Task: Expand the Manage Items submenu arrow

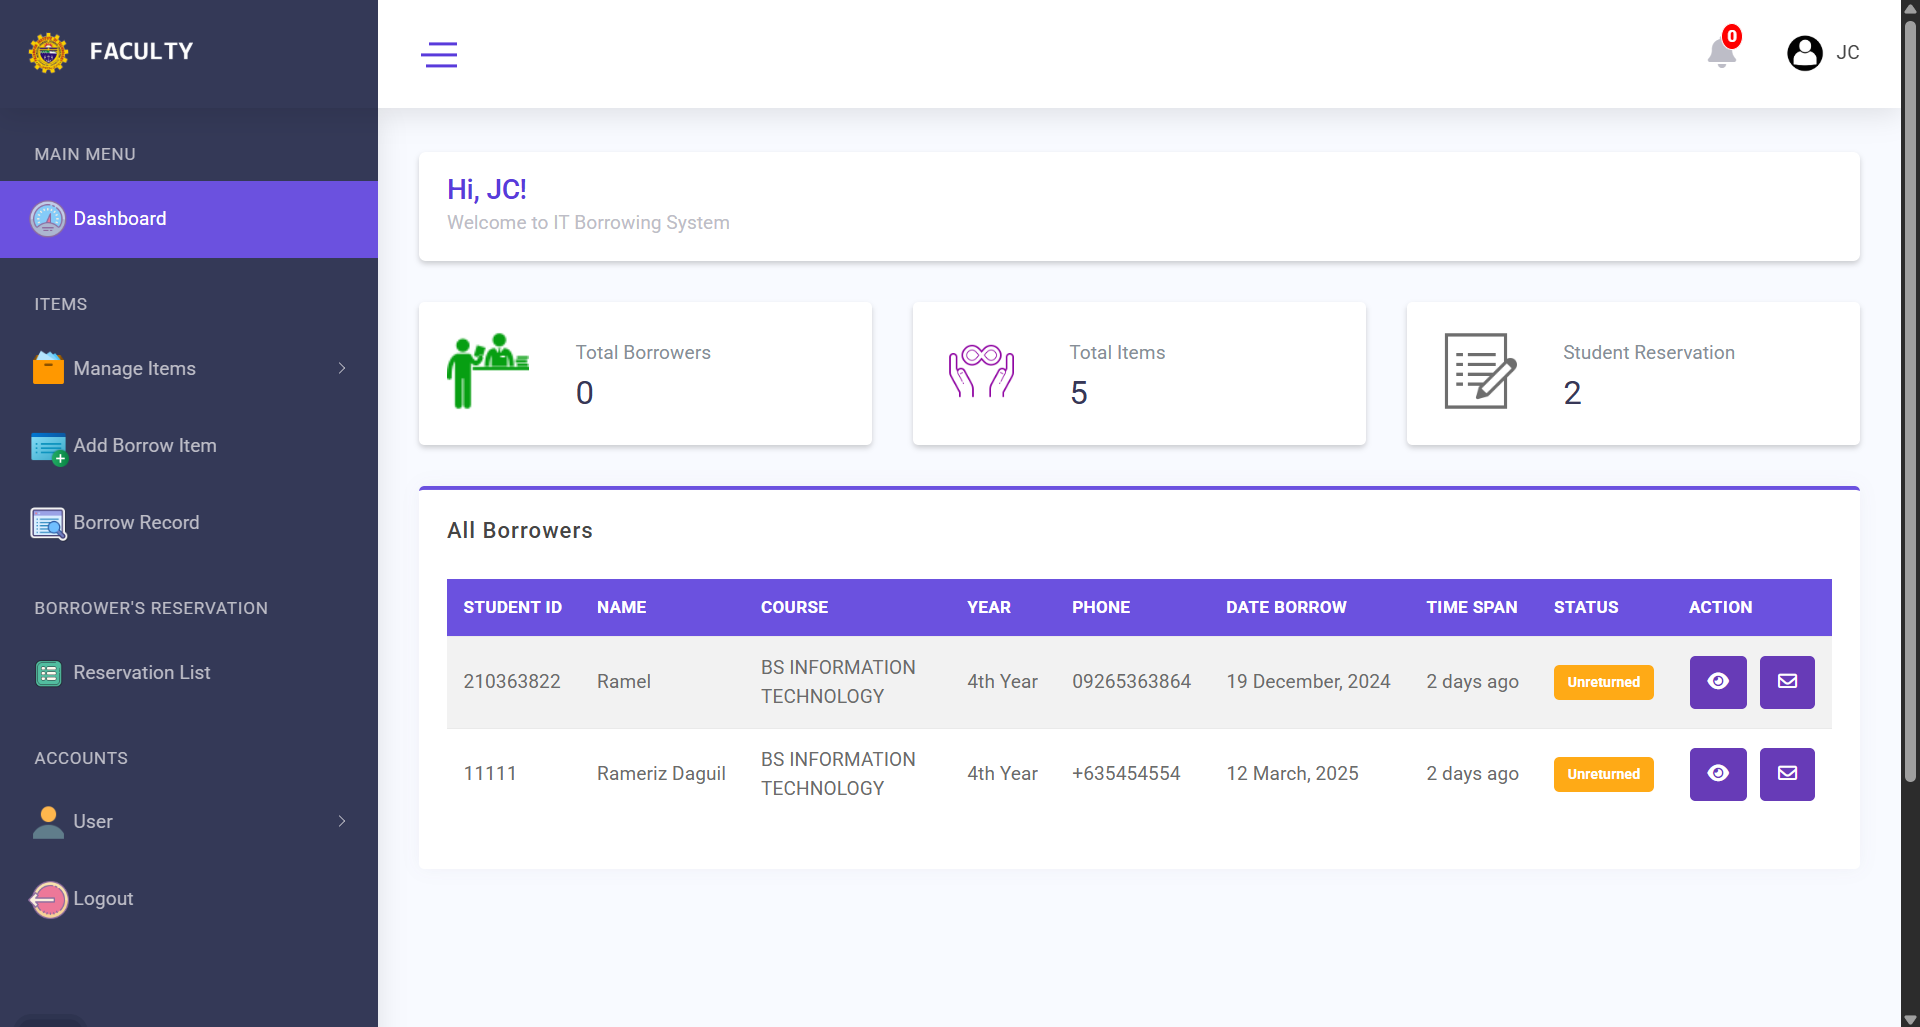Action: tap(342, 368)
